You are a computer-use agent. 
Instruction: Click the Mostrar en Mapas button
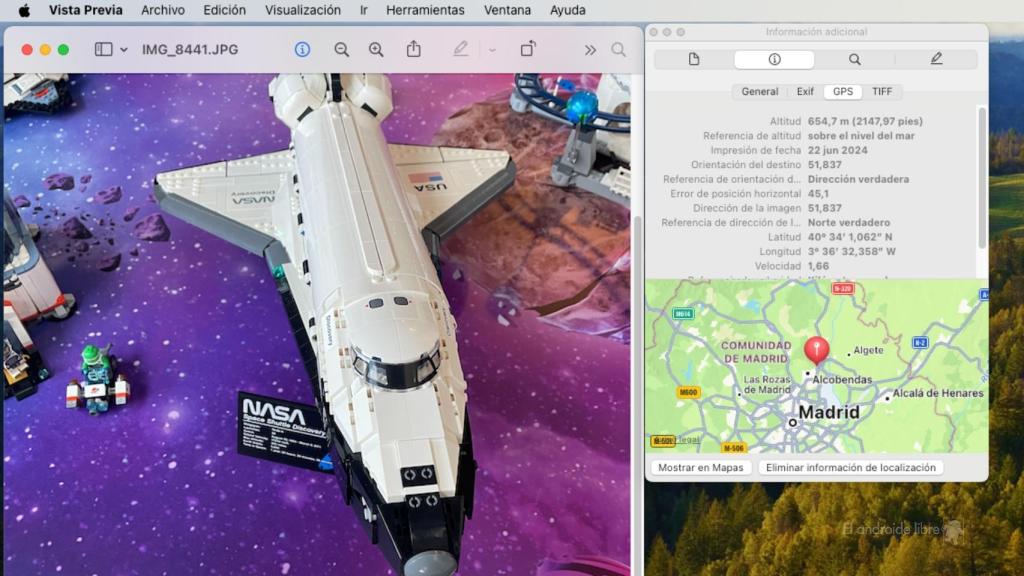pos(702,467)
